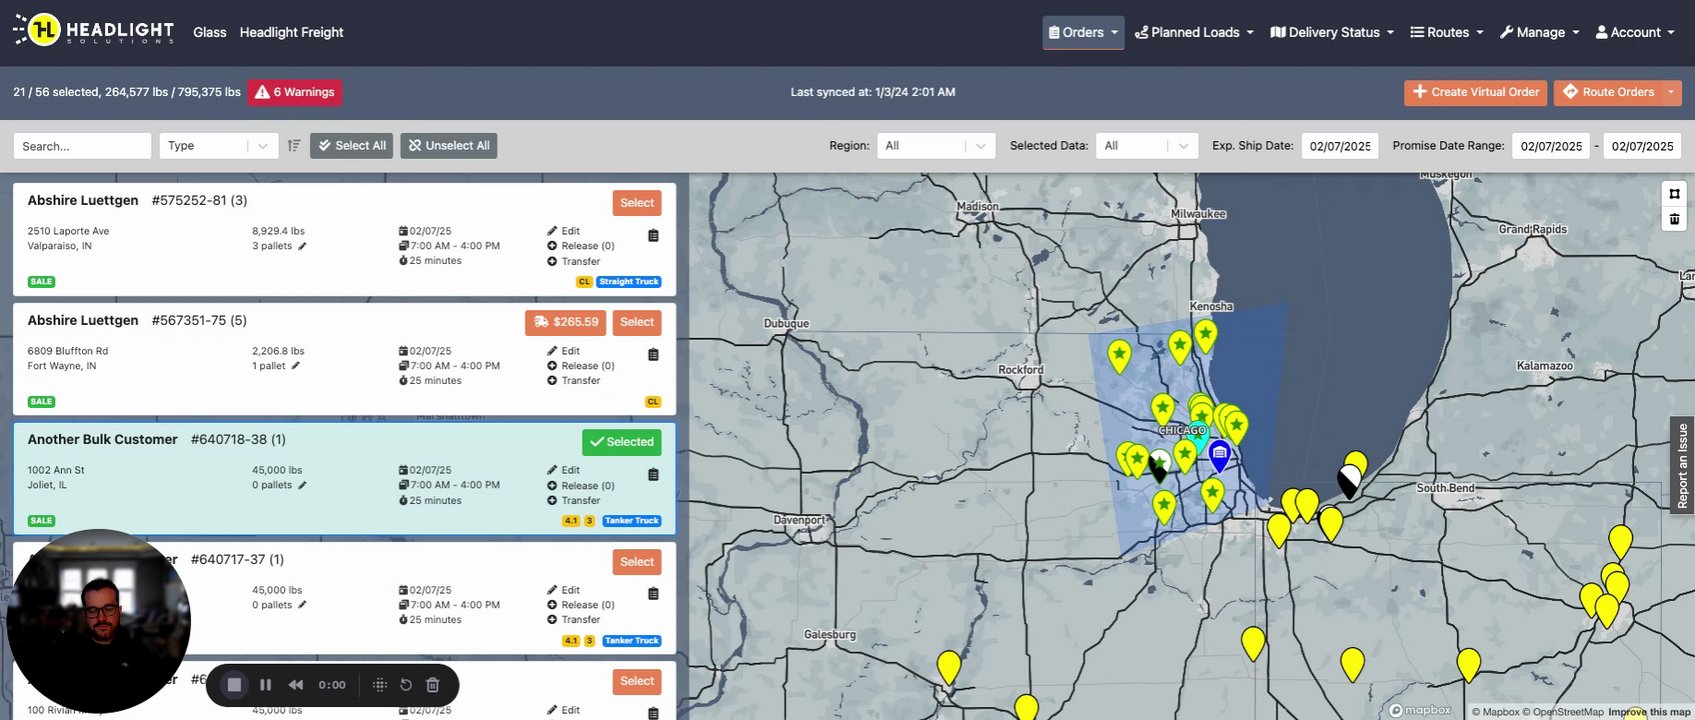Click the $265.59 freight cost button
Viewport: 1695px width, 720px height.
click(x=566, y=322)
